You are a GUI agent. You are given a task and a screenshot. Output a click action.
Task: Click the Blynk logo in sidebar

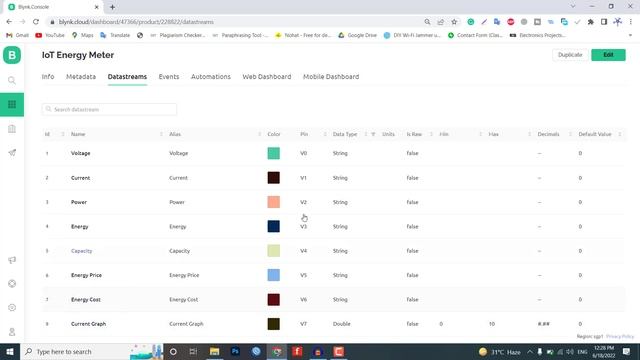pyautogui.click(x=12, y=55)
